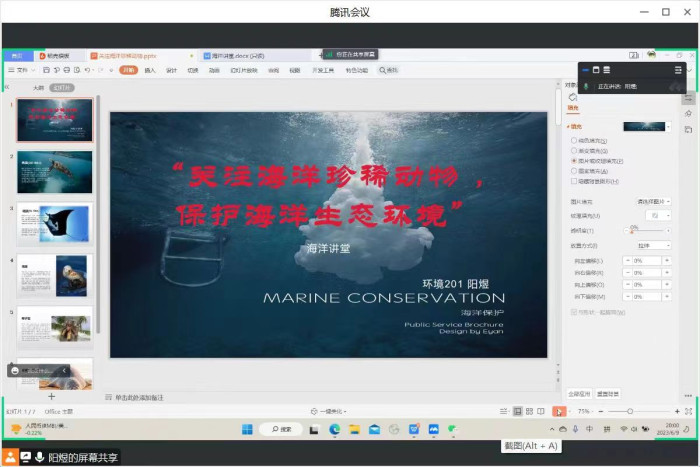Switch to slide sorter grid view icon

[x=529, y=411]
